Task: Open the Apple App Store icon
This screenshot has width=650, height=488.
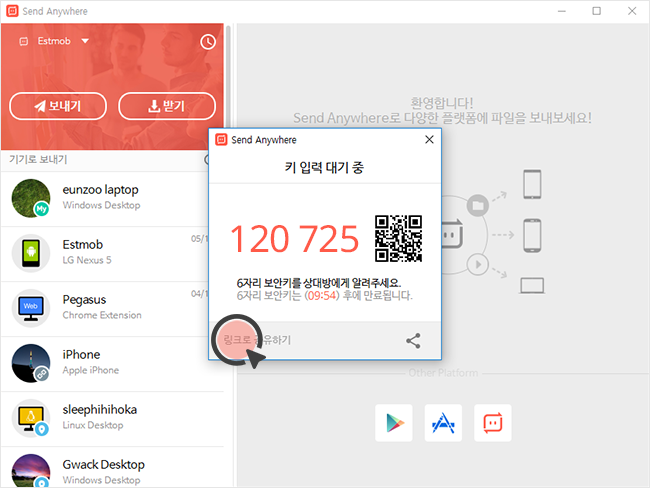Action: point(443,423)
